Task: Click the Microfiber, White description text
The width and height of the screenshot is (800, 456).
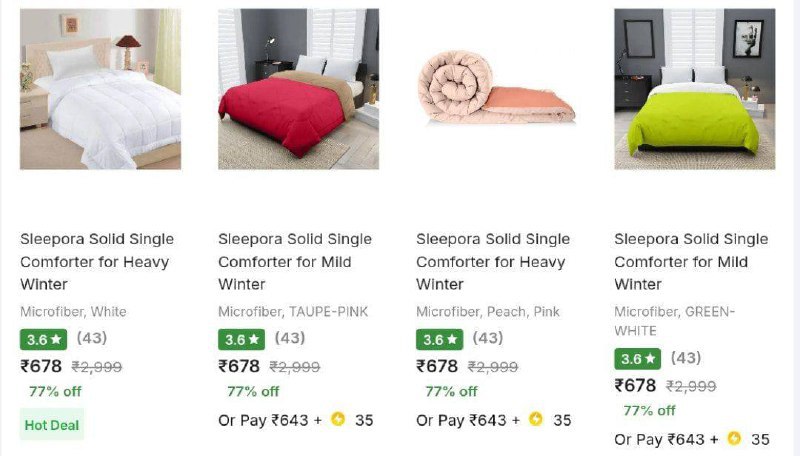Action: (x=73, y=312)
